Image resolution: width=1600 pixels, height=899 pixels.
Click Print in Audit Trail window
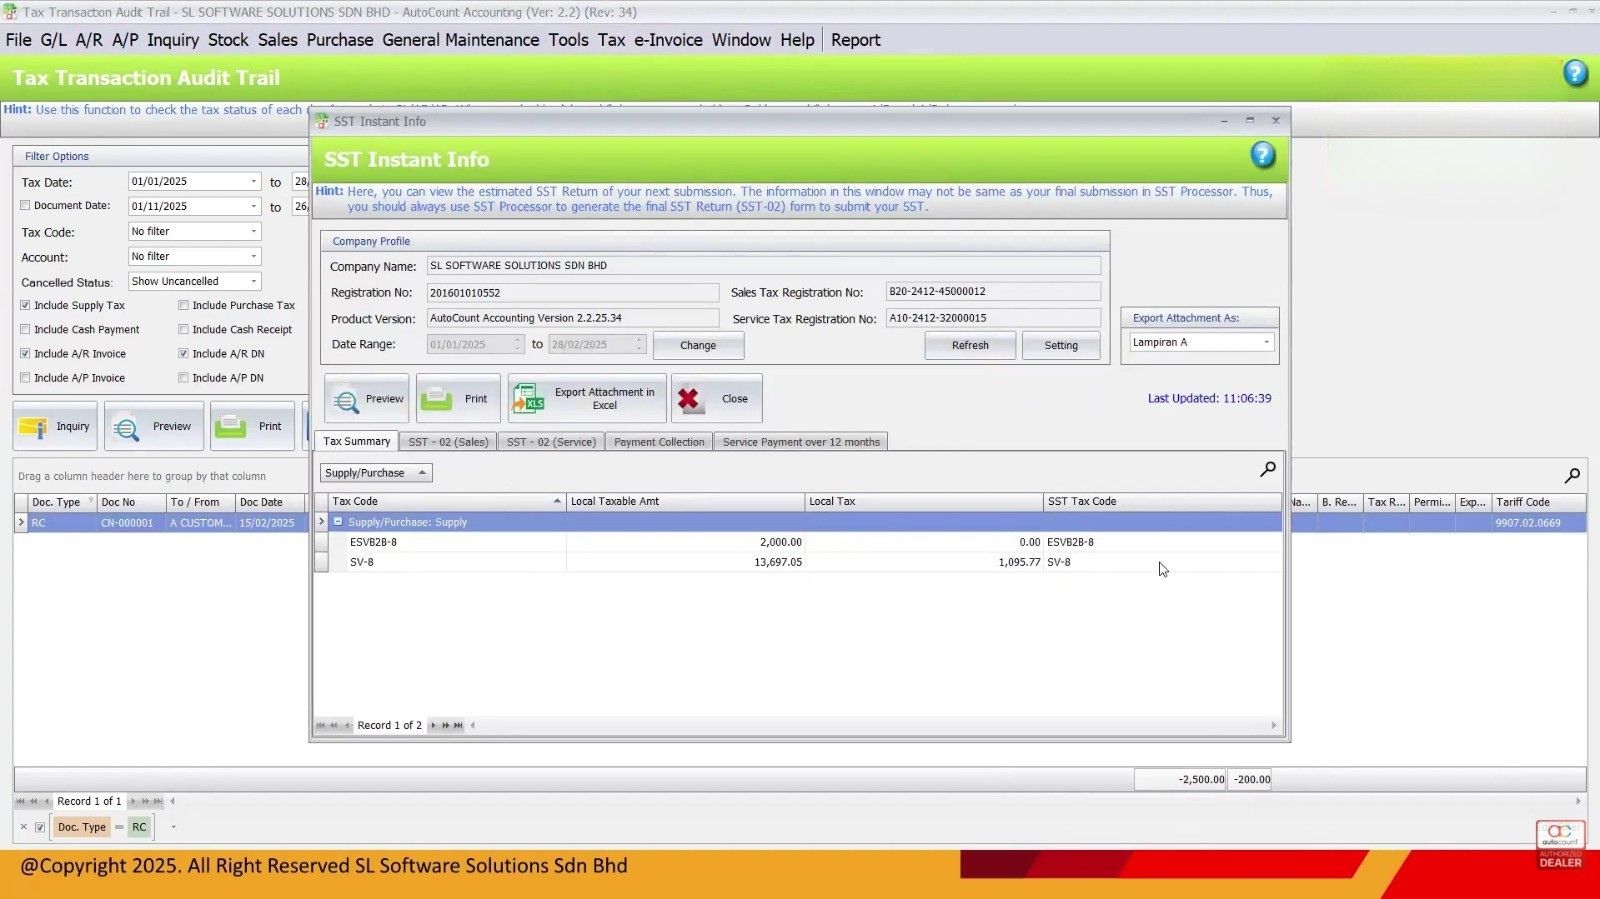[x=252, y=426]
